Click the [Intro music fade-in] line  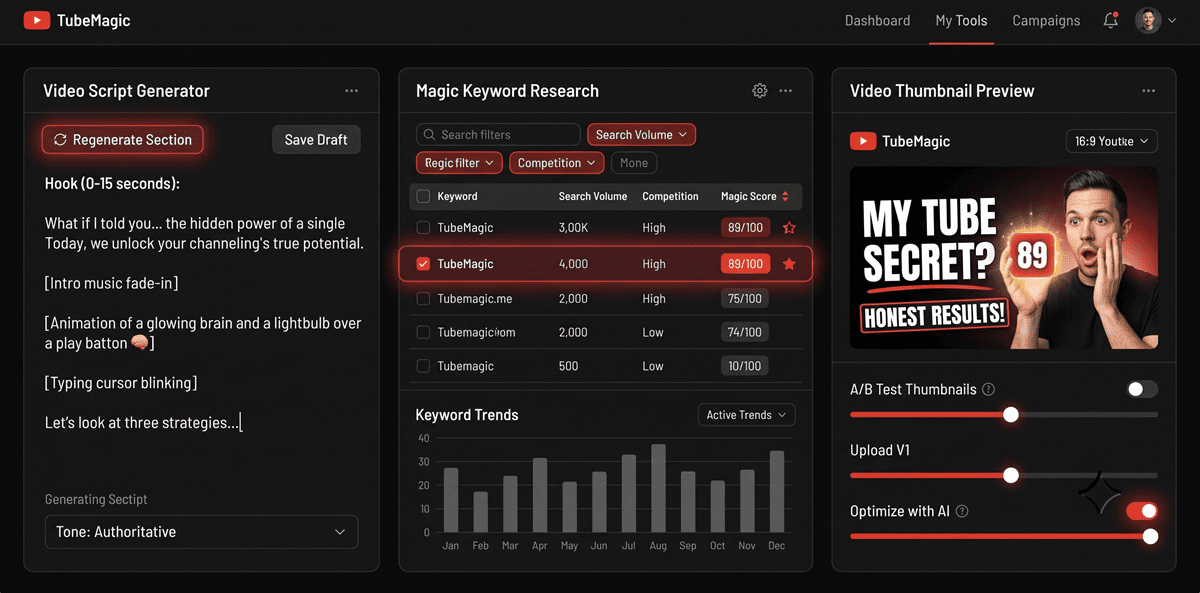pos(112,283)
